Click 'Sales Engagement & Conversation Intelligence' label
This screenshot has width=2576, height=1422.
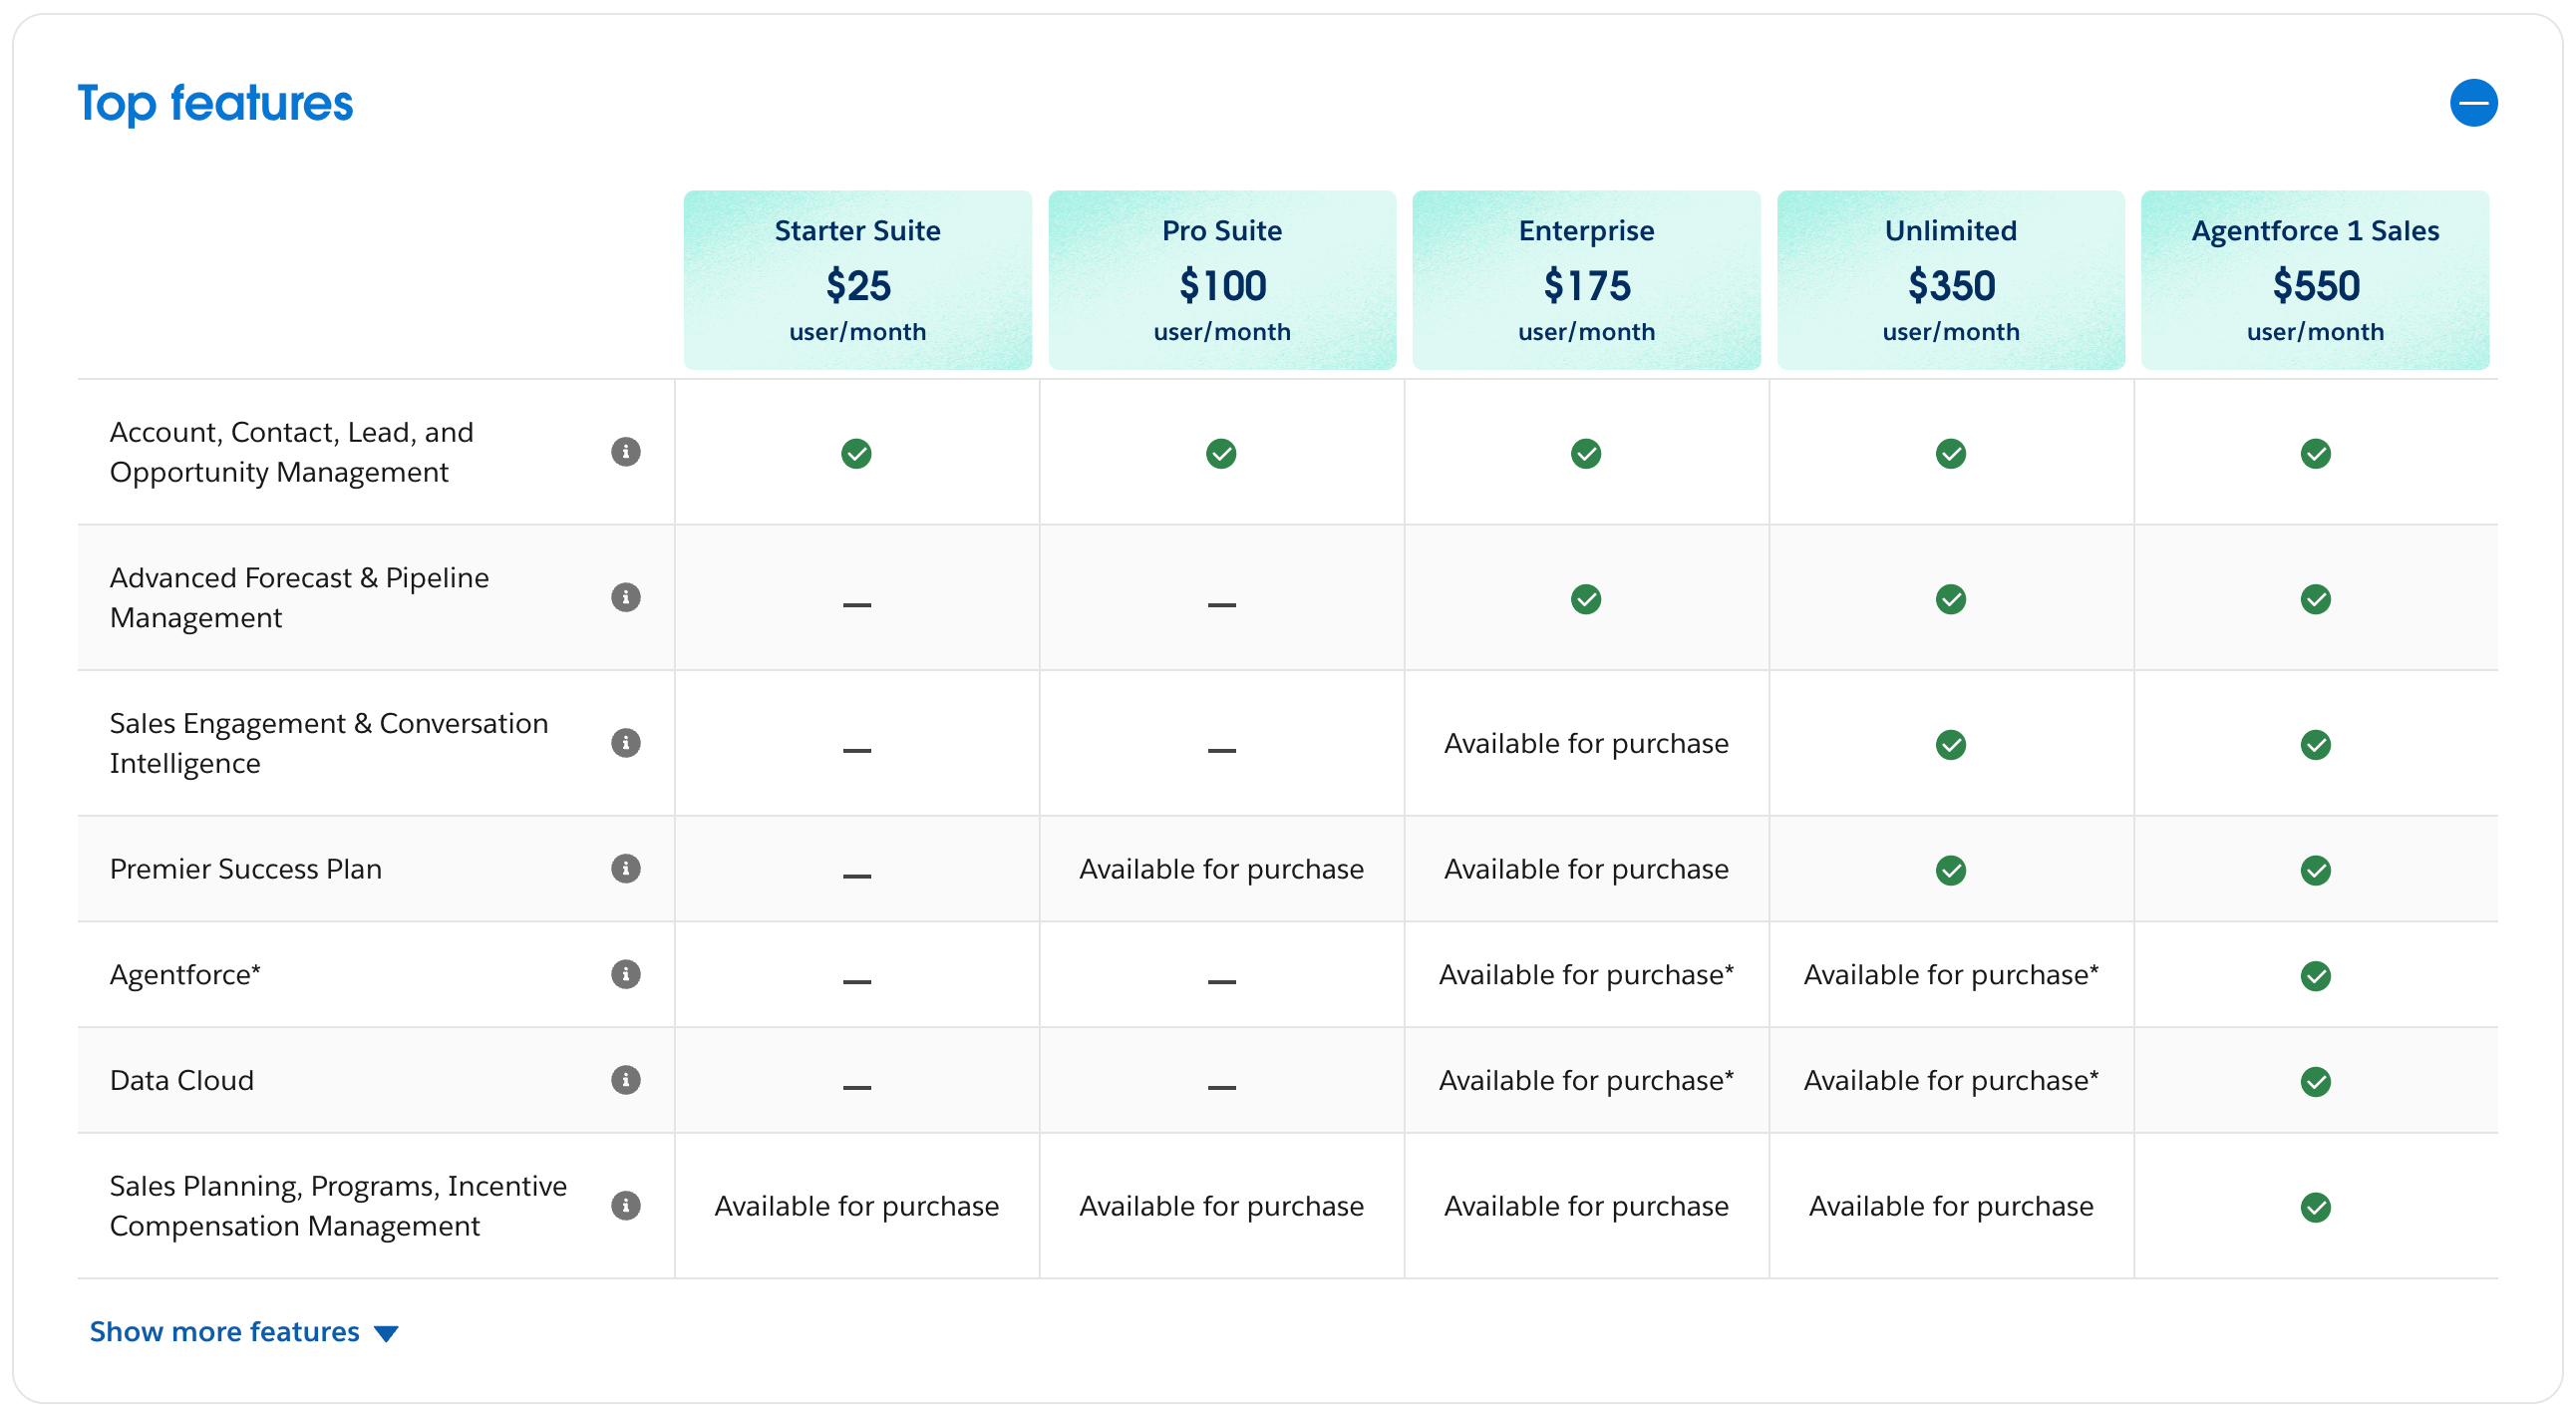click(329, 743)
